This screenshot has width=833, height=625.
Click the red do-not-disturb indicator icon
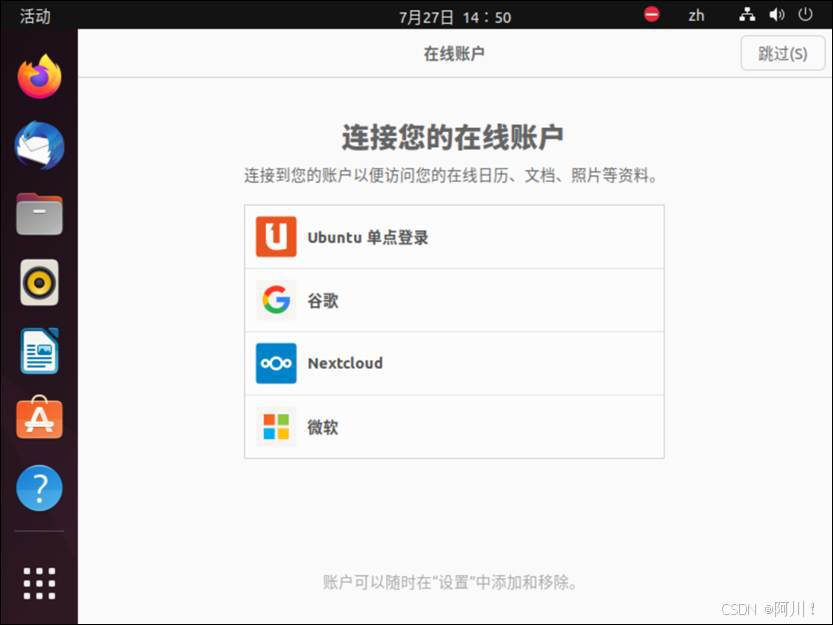pyautogui.click(x=652, y=14)
